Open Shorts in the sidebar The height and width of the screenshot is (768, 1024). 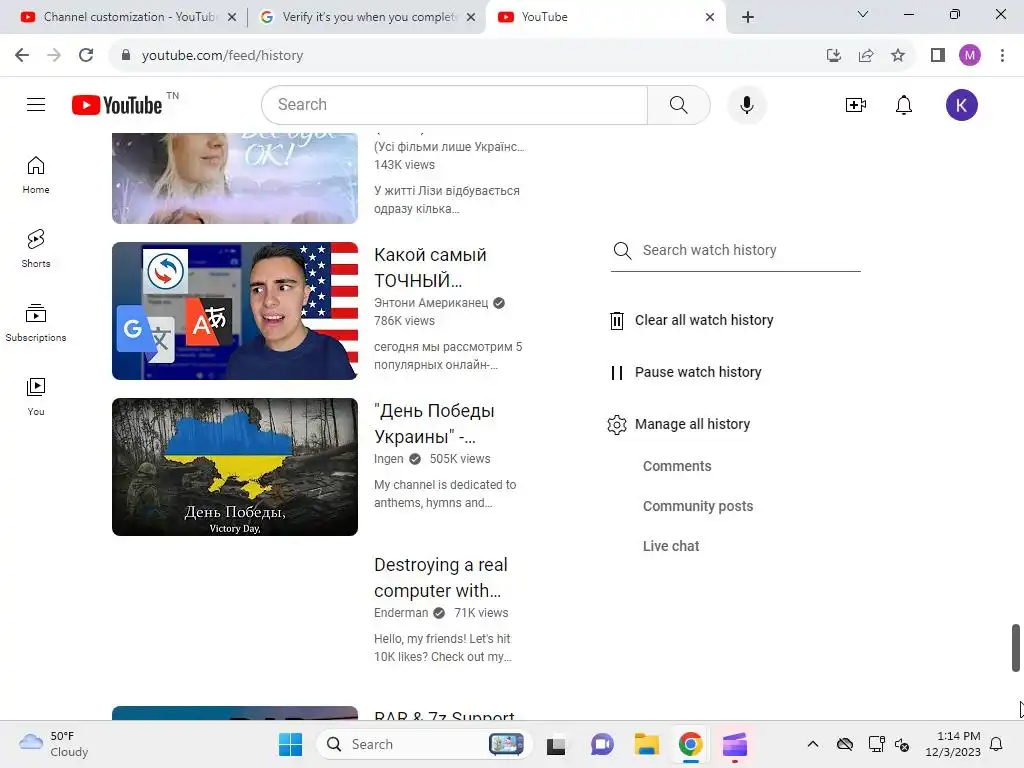[x=36, y=249]
